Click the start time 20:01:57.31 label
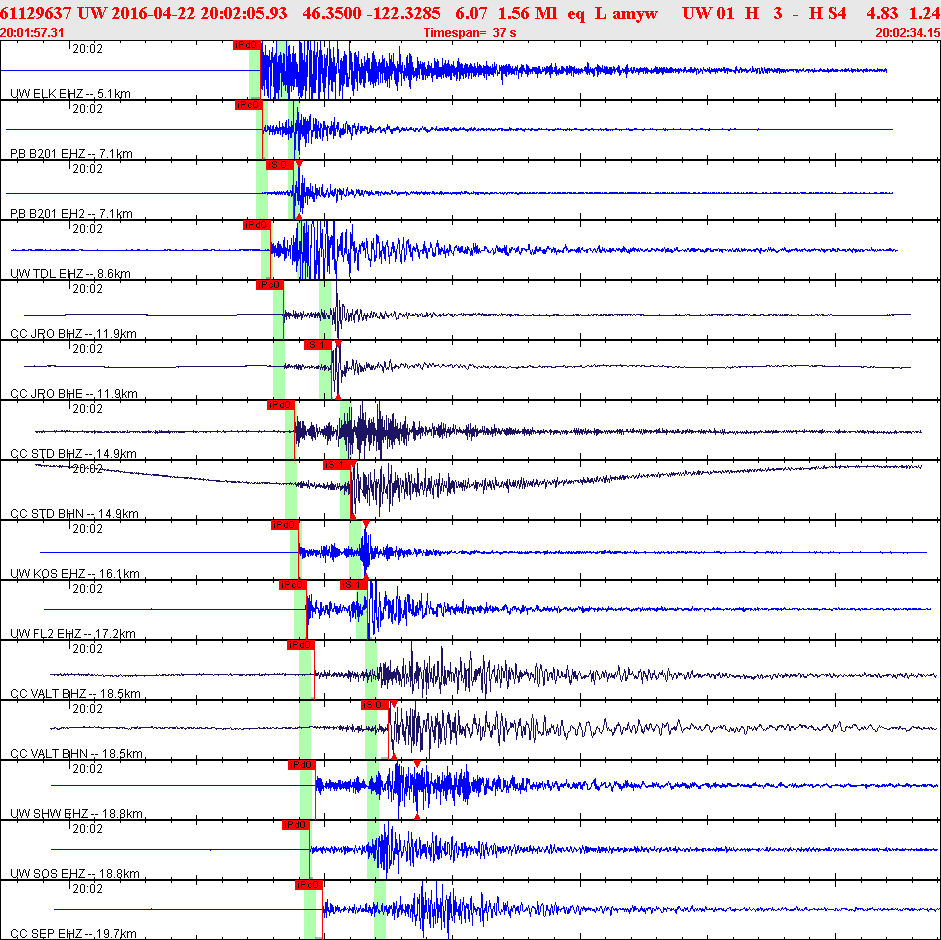This screenshot has width=941, height=940. [x=33, y=33]
